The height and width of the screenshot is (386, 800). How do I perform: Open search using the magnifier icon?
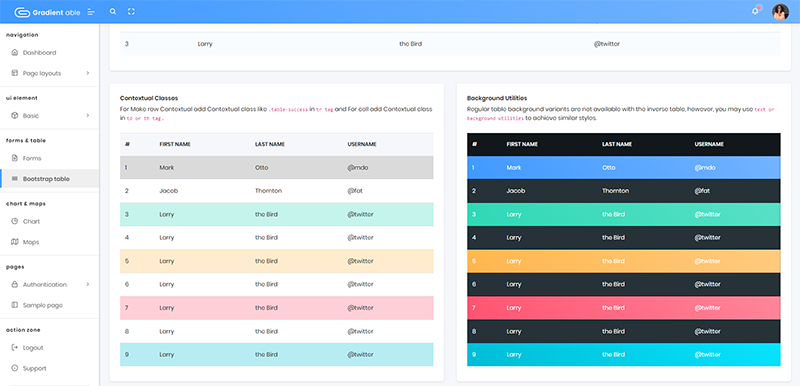(113, 11)
